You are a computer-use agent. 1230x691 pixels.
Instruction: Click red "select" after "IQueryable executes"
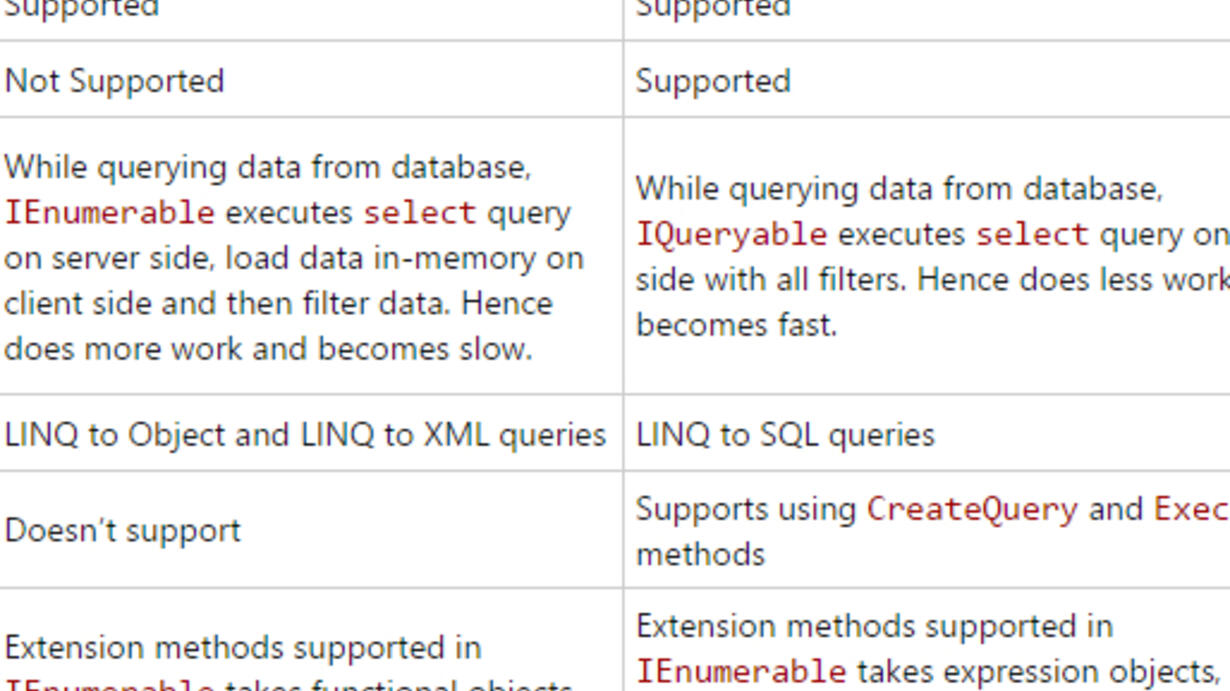[1031, 234]
